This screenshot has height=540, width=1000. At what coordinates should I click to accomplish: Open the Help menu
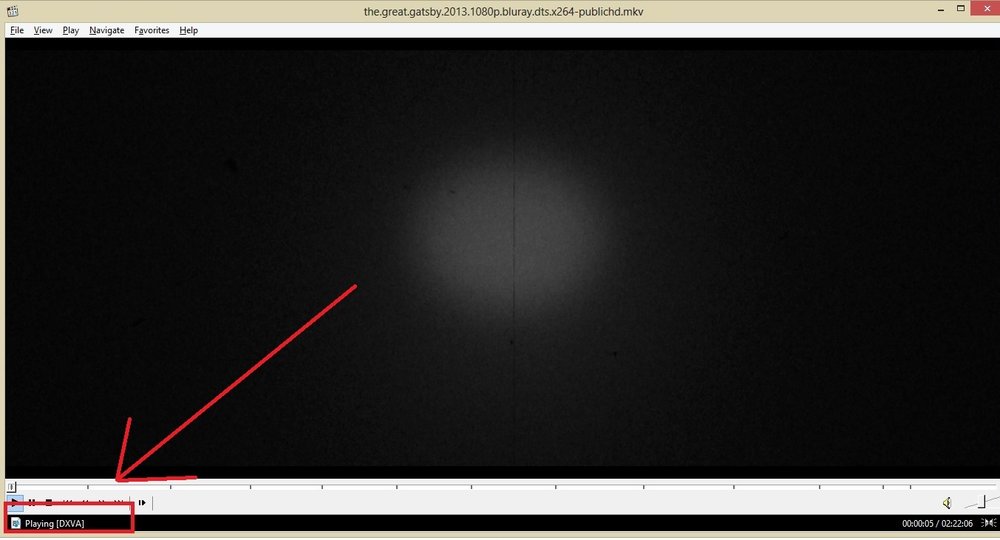(x=188, y=30)
